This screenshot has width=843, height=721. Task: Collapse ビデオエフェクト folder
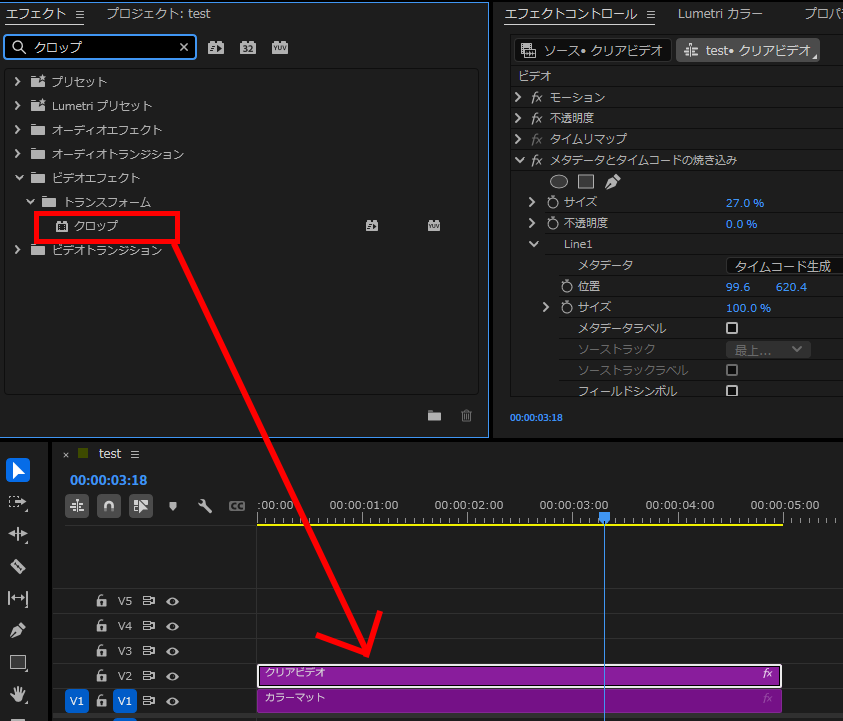(x=19, y=177)
